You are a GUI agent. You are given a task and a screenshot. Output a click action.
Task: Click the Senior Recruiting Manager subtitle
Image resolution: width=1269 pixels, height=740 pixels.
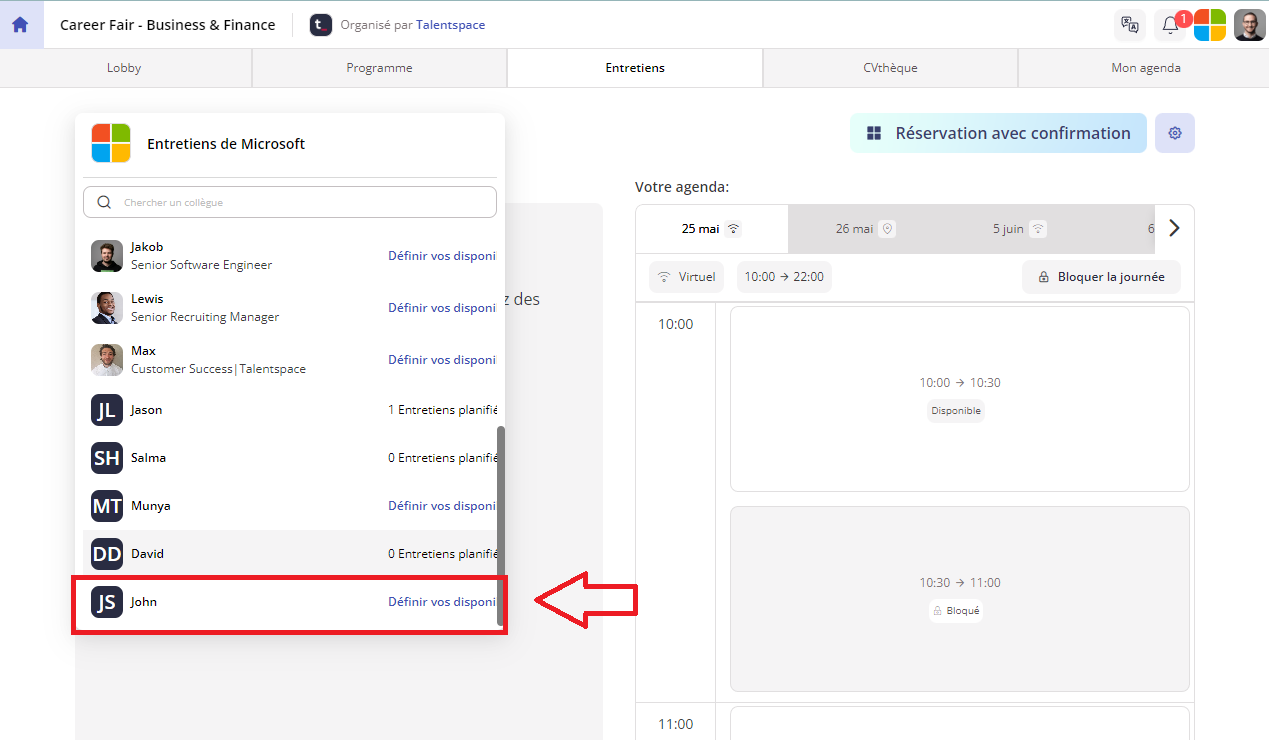point(205,317)
